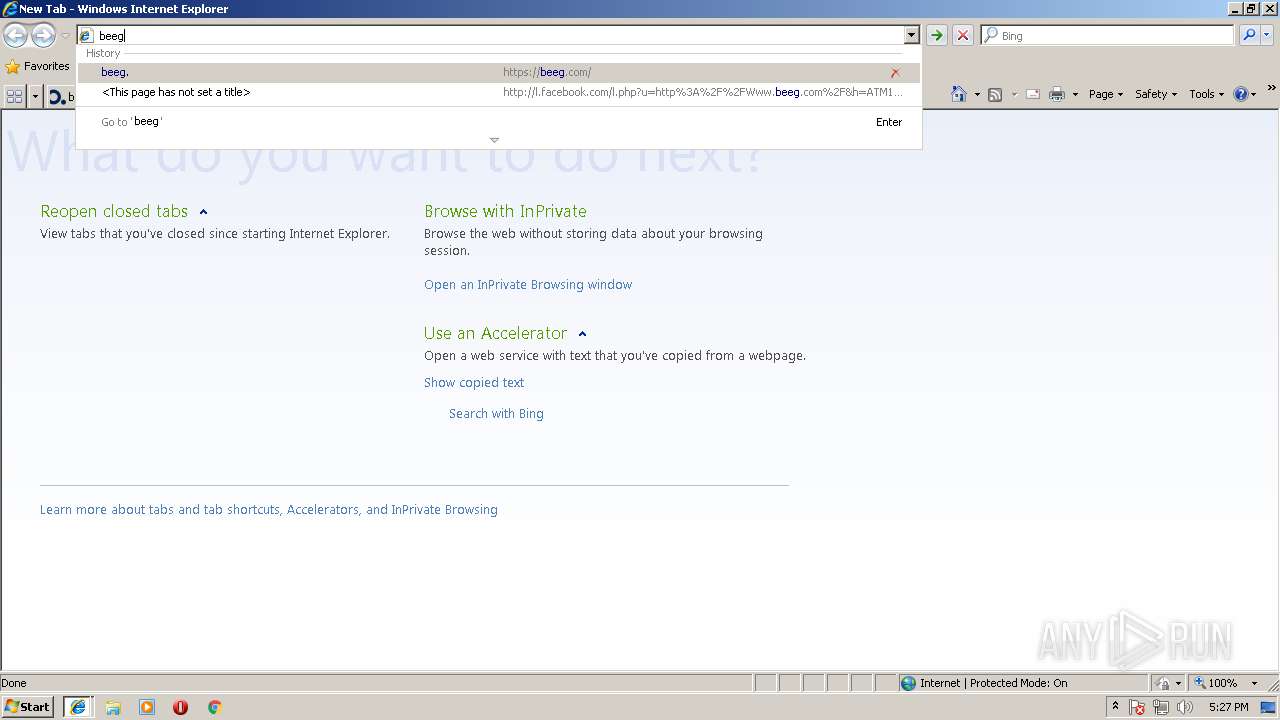Click the Go to 'beeg' row
This screenshot has width=1280, height=720.
click(x=498, y=122)
